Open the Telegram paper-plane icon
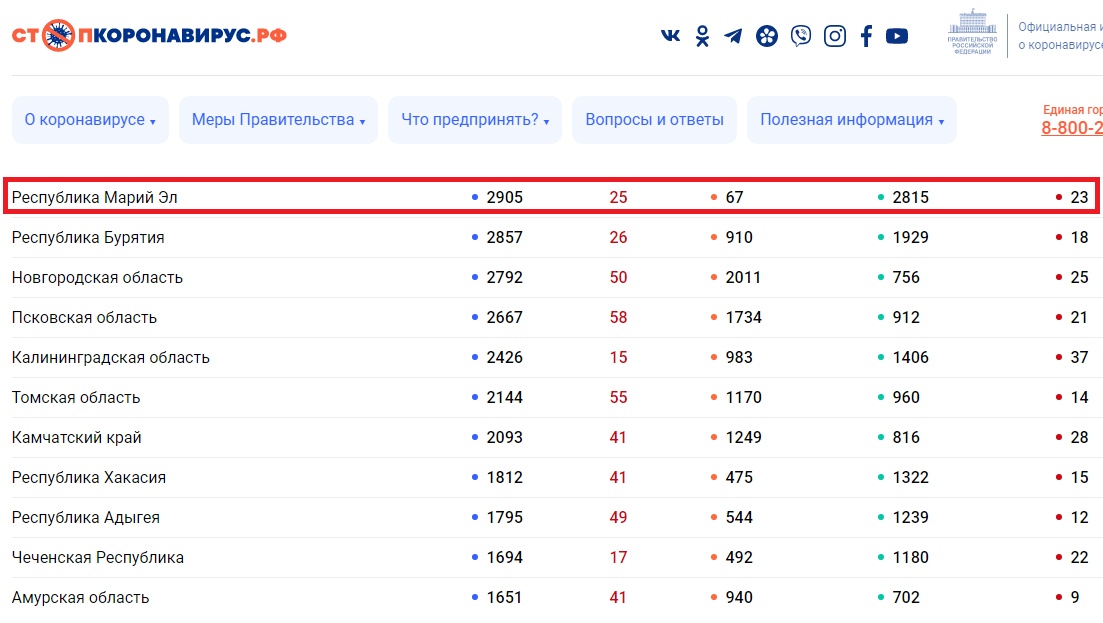Viewport: 1103px width, 623px height. 734,36
